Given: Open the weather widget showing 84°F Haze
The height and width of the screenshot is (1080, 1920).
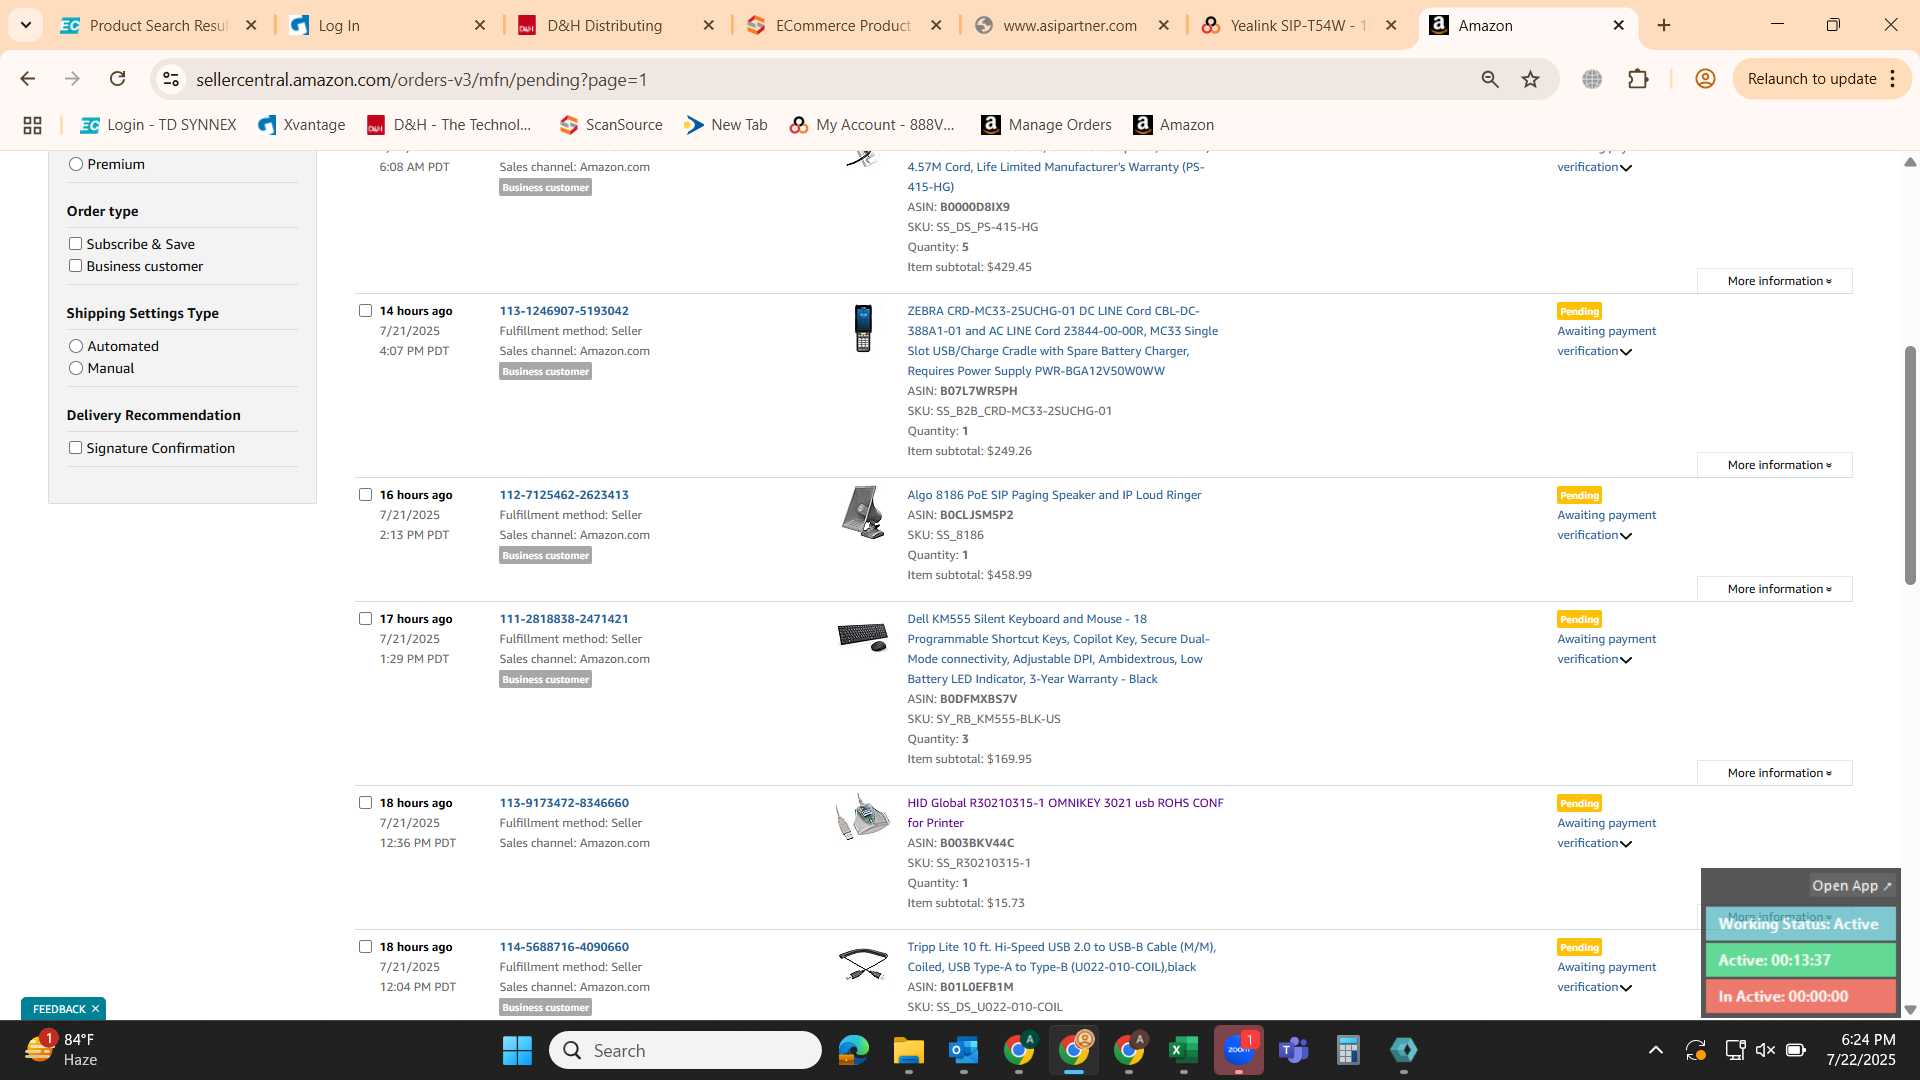Looking at the screenshot, I should point(62,1050).
